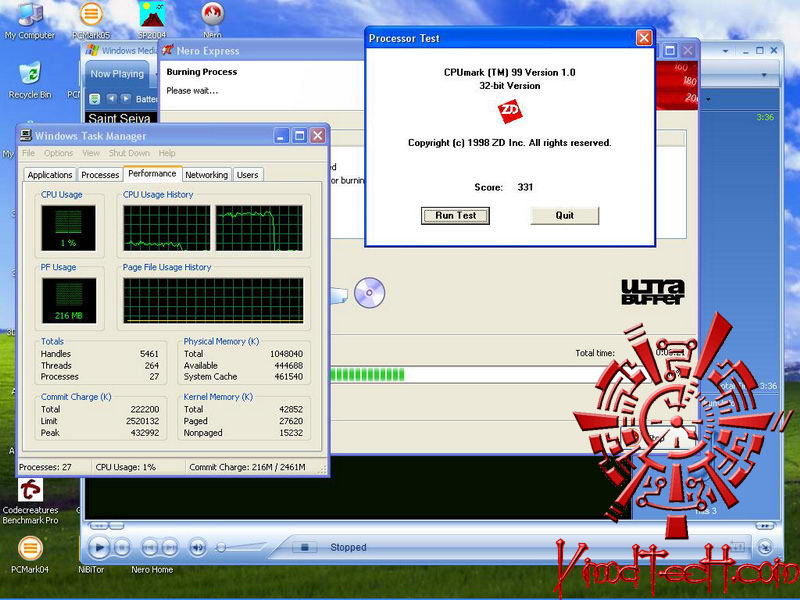
Task: Click the NiBiTor desktop label
Action: pyautogui.click(x=91, y=569)
